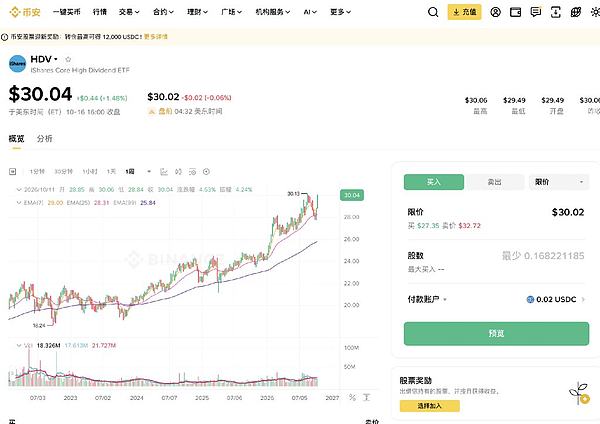Click the green 预览 button
This screenshot has height=424, width=600.
(x=496, y=334)
